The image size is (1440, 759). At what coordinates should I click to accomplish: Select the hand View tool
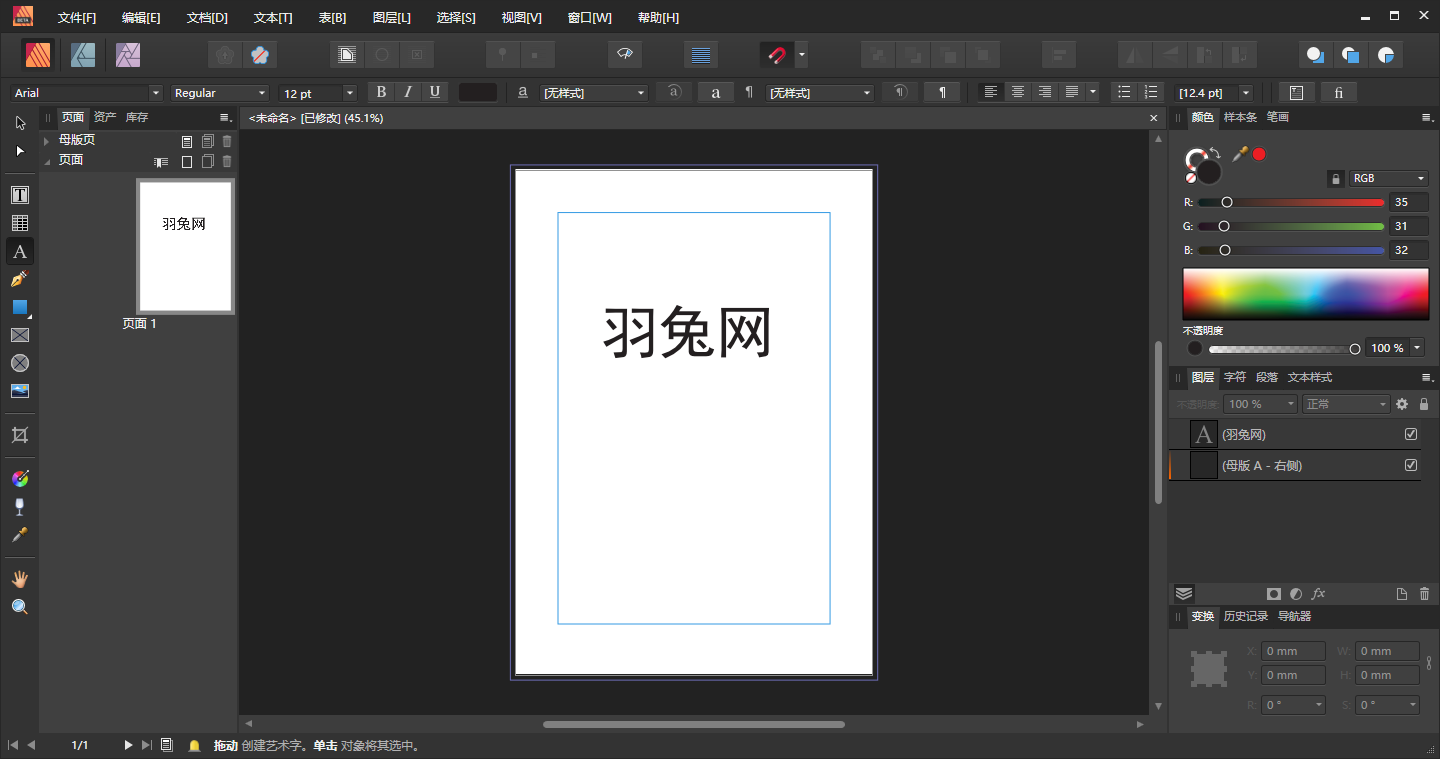pyautogui.click(x=20, y=579)
